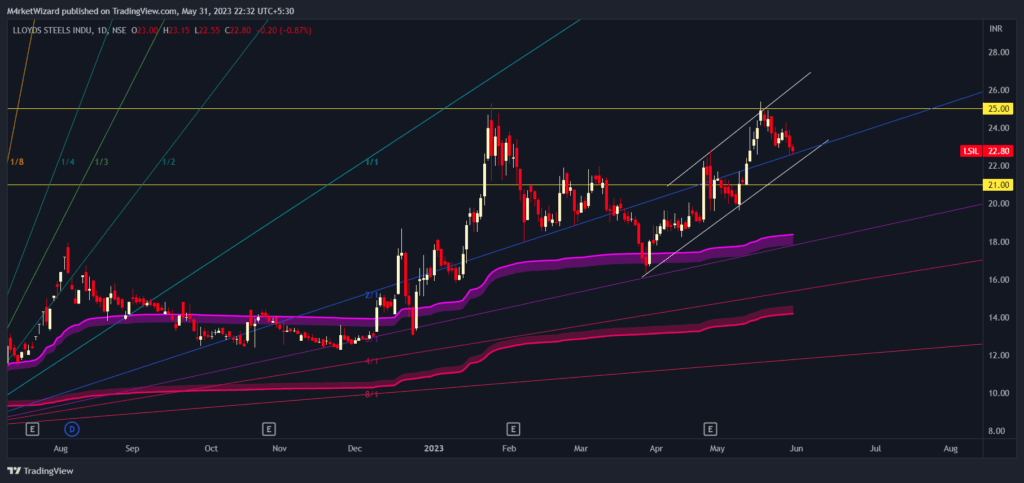Click the 2023 label on time axis
The height and width of the screenshot is (483, 1024).
click(434, 449)
